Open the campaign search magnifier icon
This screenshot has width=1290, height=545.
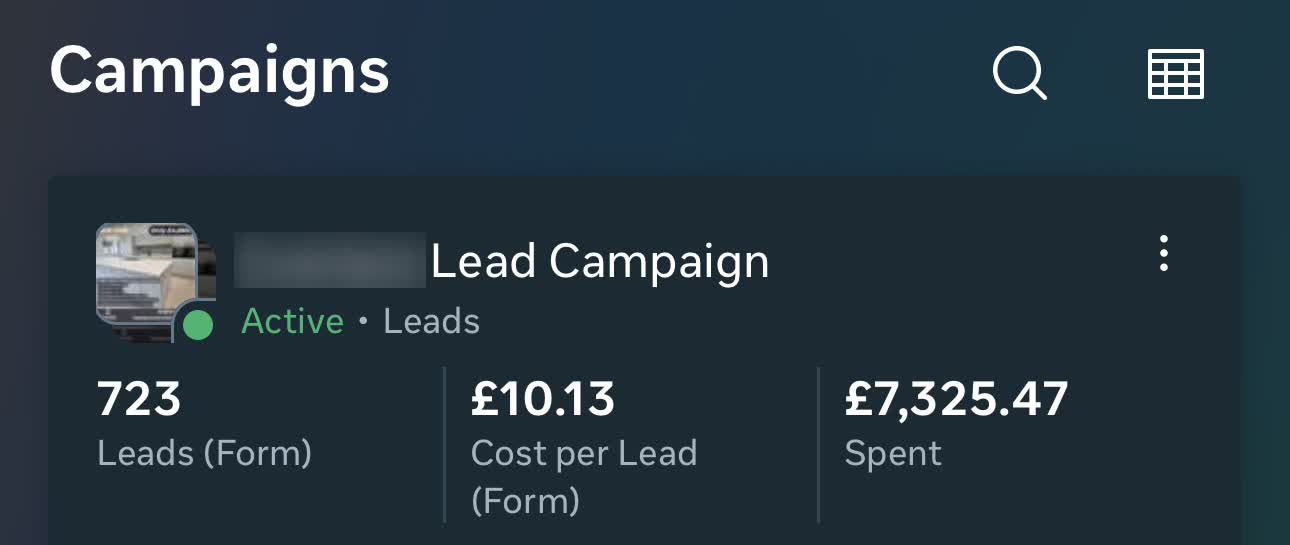tap(1019, 75)
